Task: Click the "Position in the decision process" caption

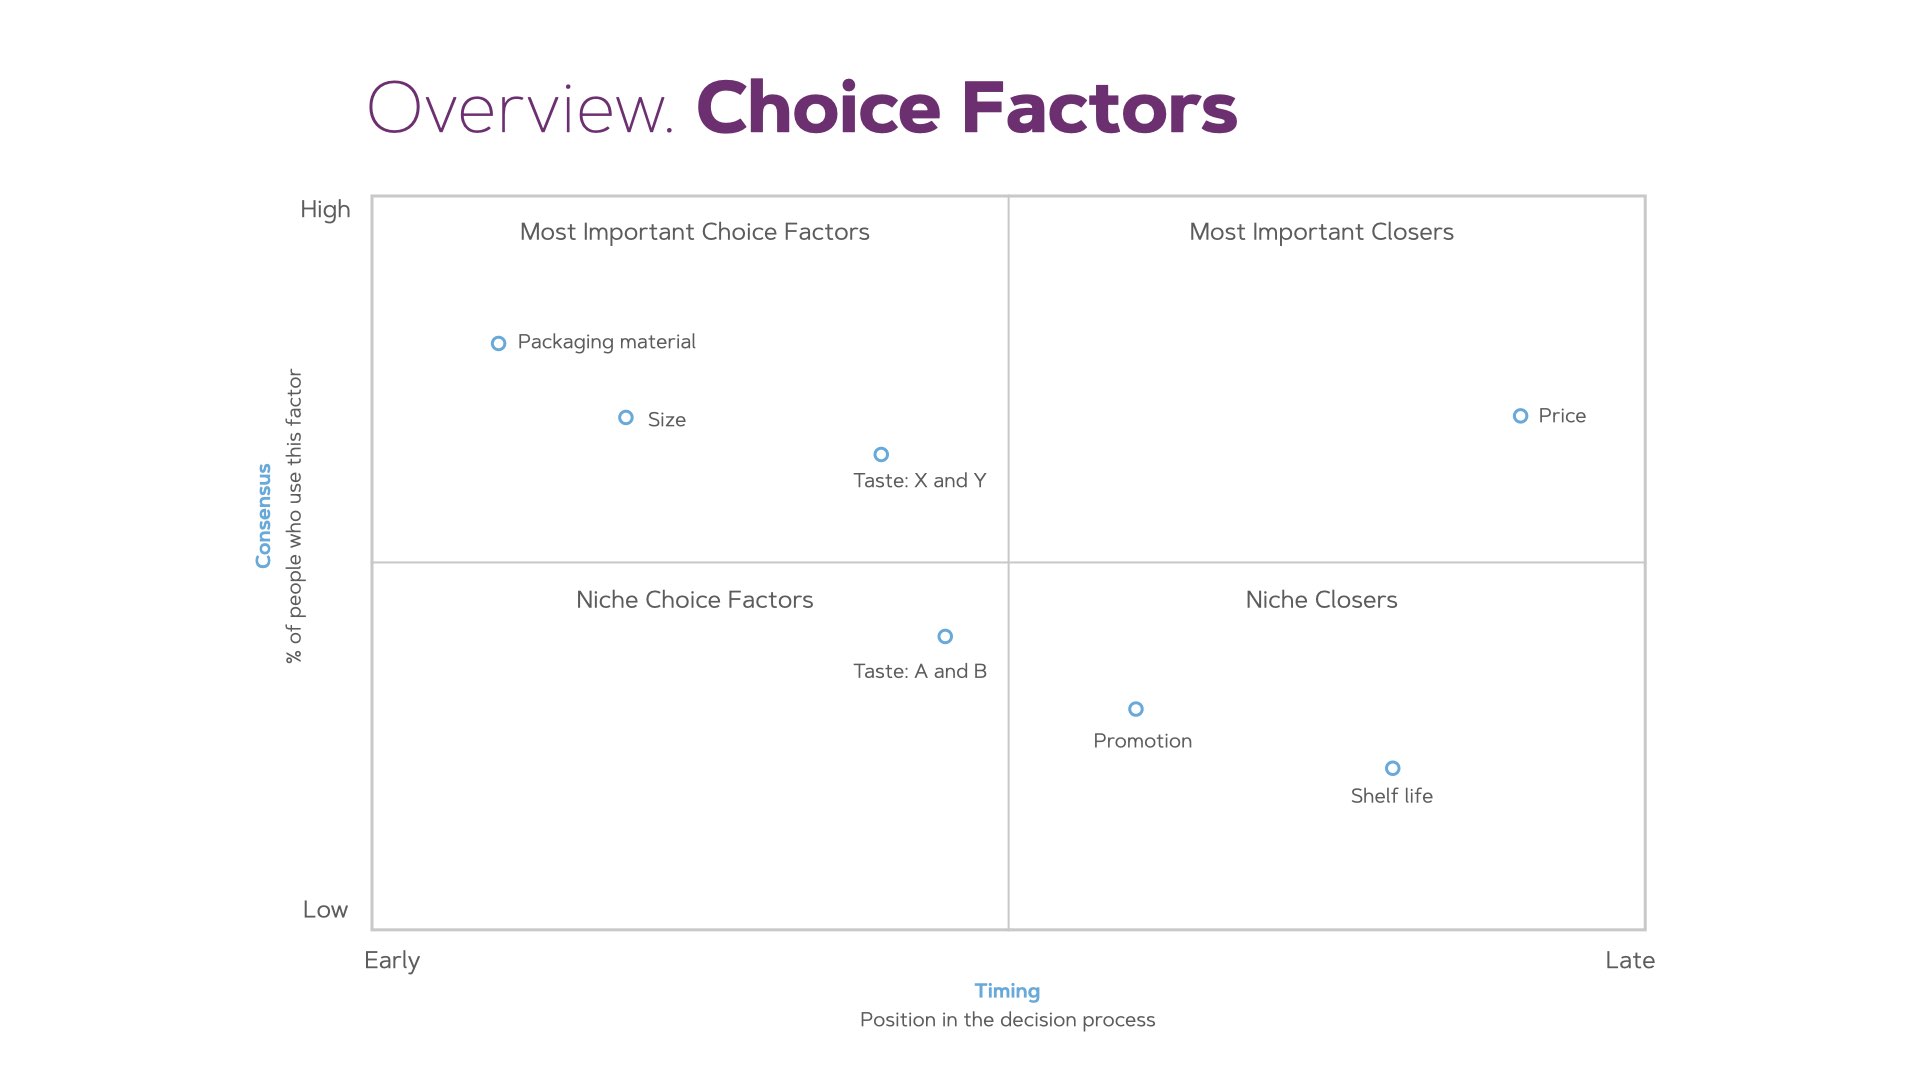Action: (x=1007, y=1020)
